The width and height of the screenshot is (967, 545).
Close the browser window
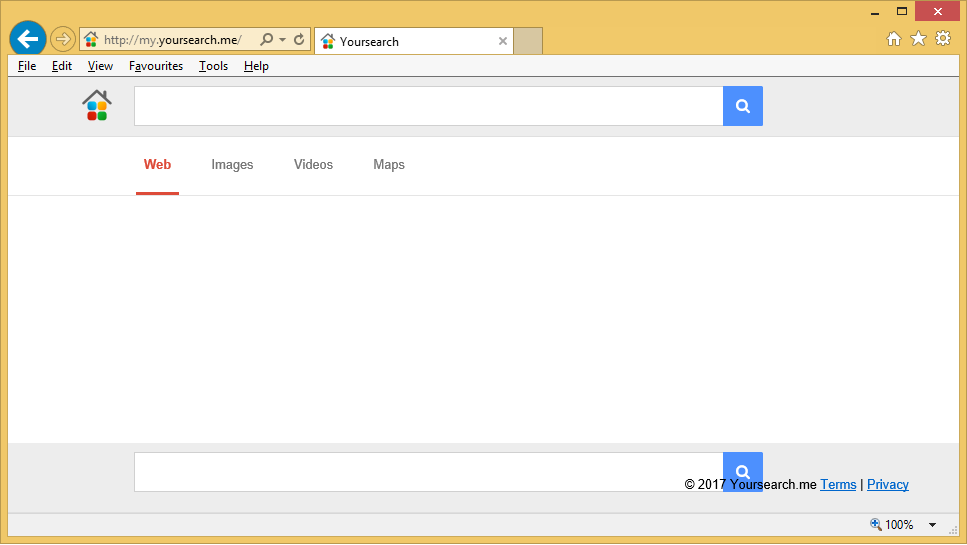pyautogui.click(x=937, y=12)
